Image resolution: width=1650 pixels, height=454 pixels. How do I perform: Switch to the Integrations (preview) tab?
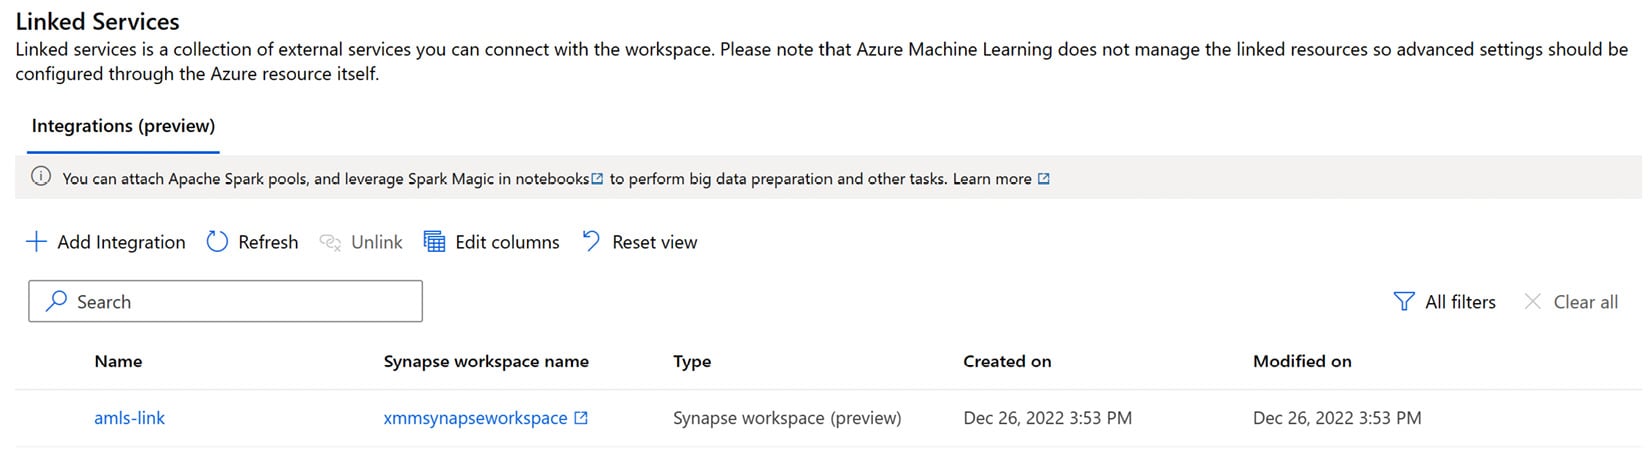click(123, 126)
